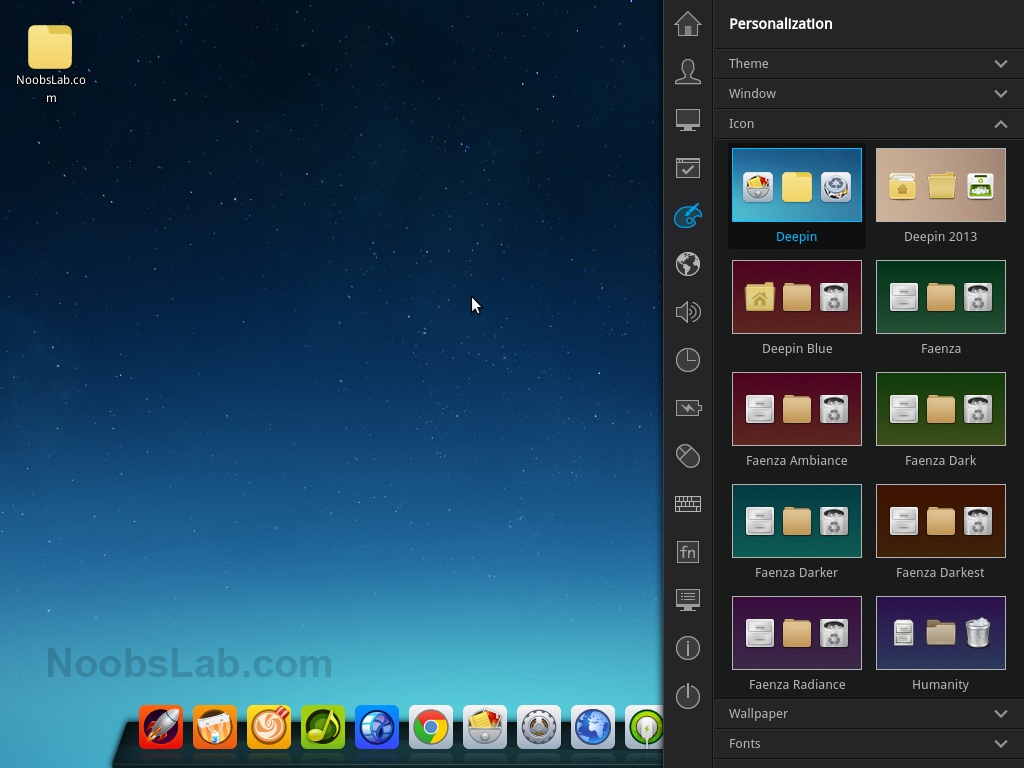Click the shutdown power icon in sidebar
1024x768 pixels.
[688, 696]
